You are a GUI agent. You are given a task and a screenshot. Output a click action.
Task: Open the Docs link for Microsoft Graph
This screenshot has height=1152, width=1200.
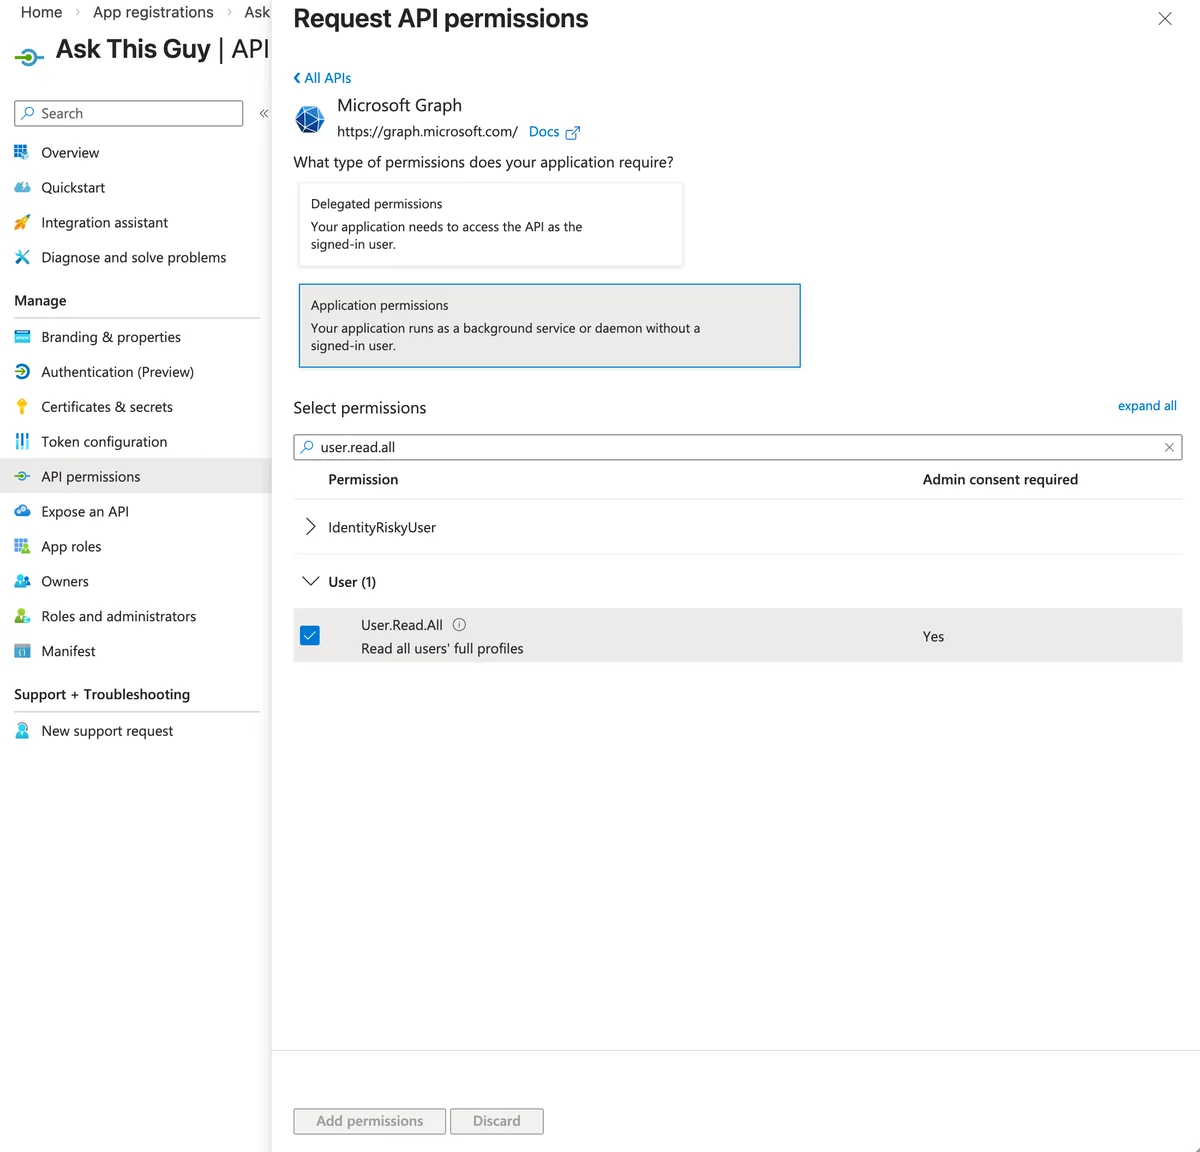click(x=544, y=131)
